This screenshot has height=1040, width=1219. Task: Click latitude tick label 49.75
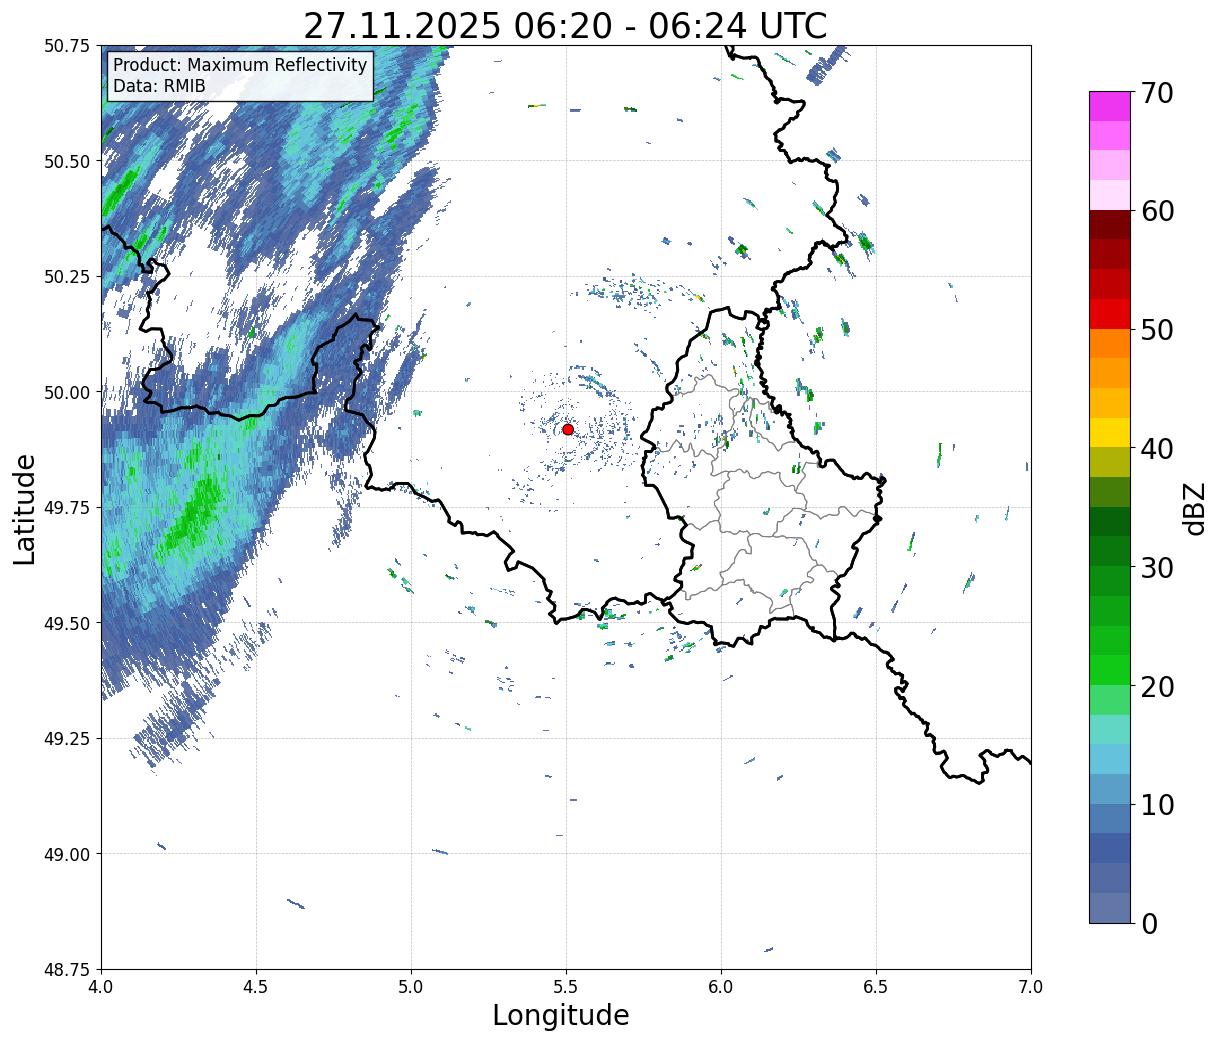click(68, 508)
